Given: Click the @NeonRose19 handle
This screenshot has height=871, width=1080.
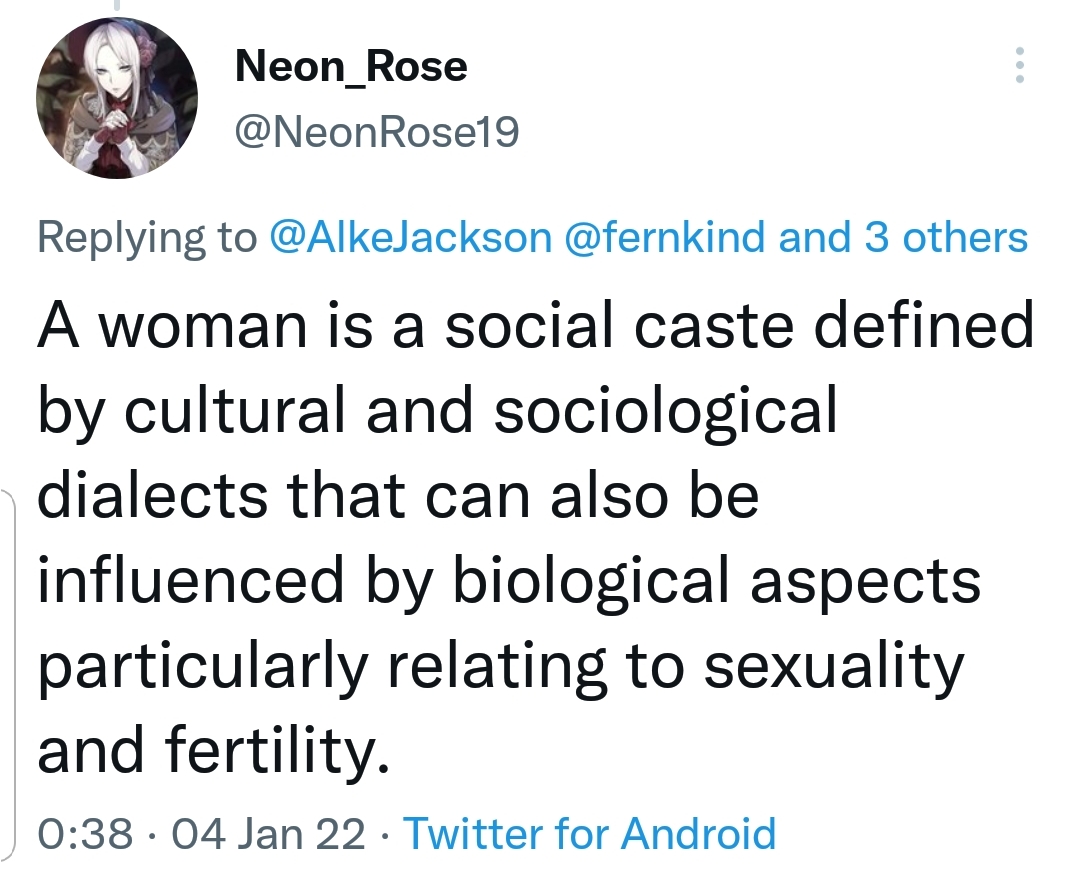Looking at the screenshot, I should [377, 132].
